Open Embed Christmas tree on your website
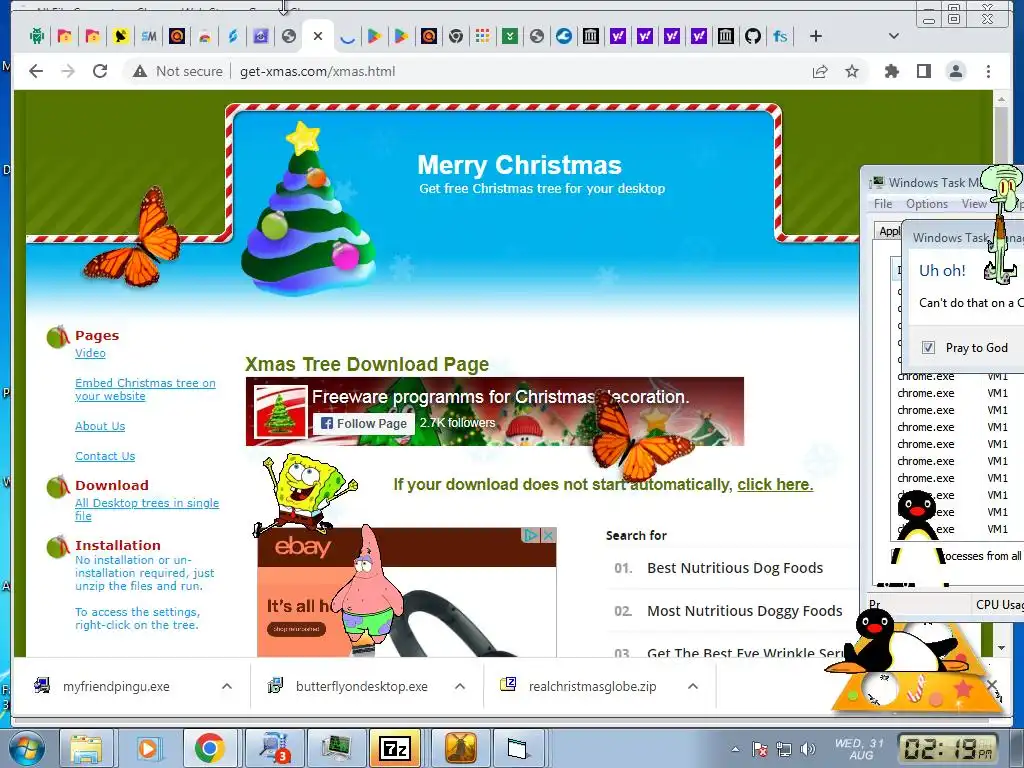 click(145, 389)
